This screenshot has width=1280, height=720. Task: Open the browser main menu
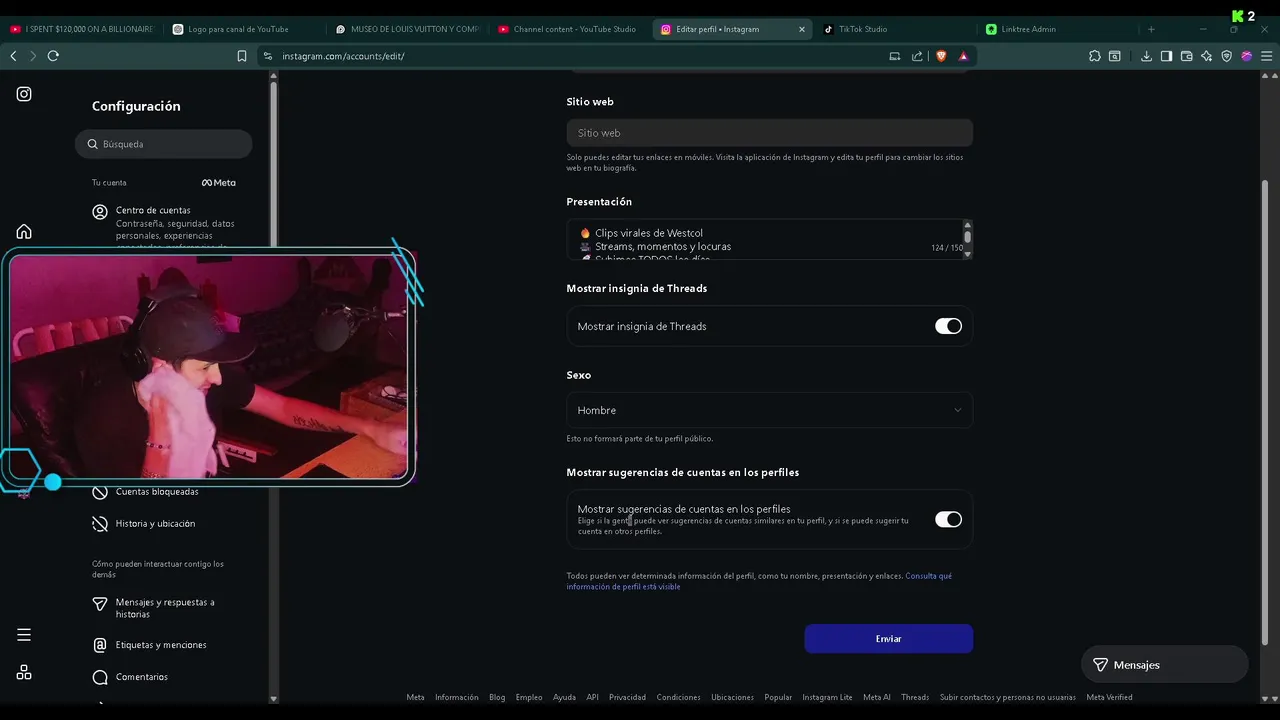(x=1267, y=56)
